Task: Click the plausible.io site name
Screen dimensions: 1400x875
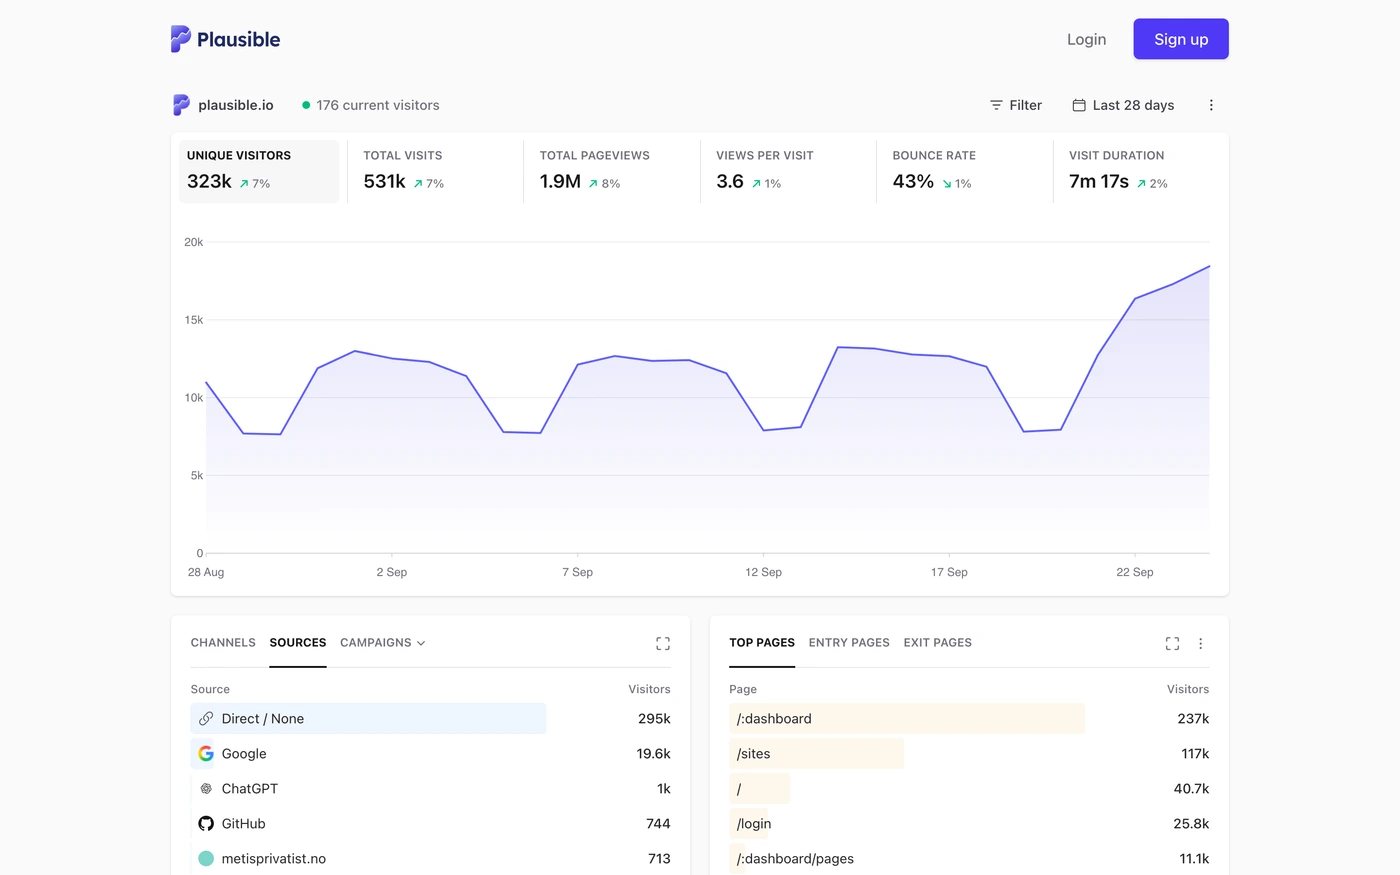Action: tap(236, 105)
